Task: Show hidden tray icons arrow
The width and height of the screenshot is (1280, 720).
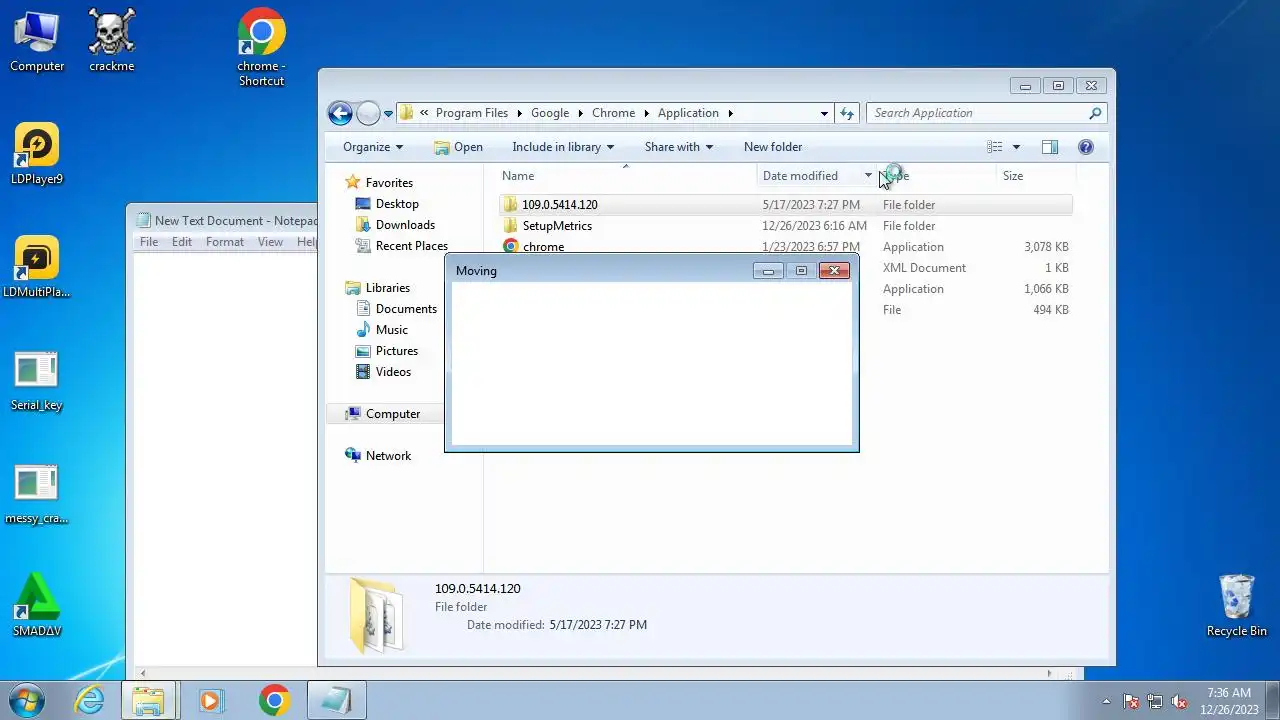Action: coord(1106,701)
